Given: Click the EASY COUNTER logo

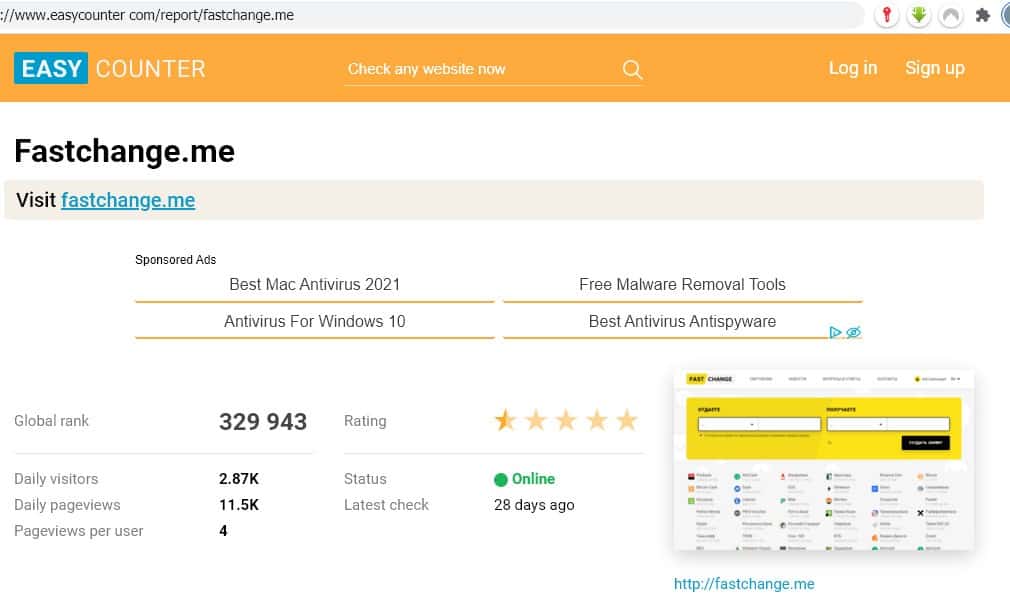Looking at the screenshot, I should [110, 68].
